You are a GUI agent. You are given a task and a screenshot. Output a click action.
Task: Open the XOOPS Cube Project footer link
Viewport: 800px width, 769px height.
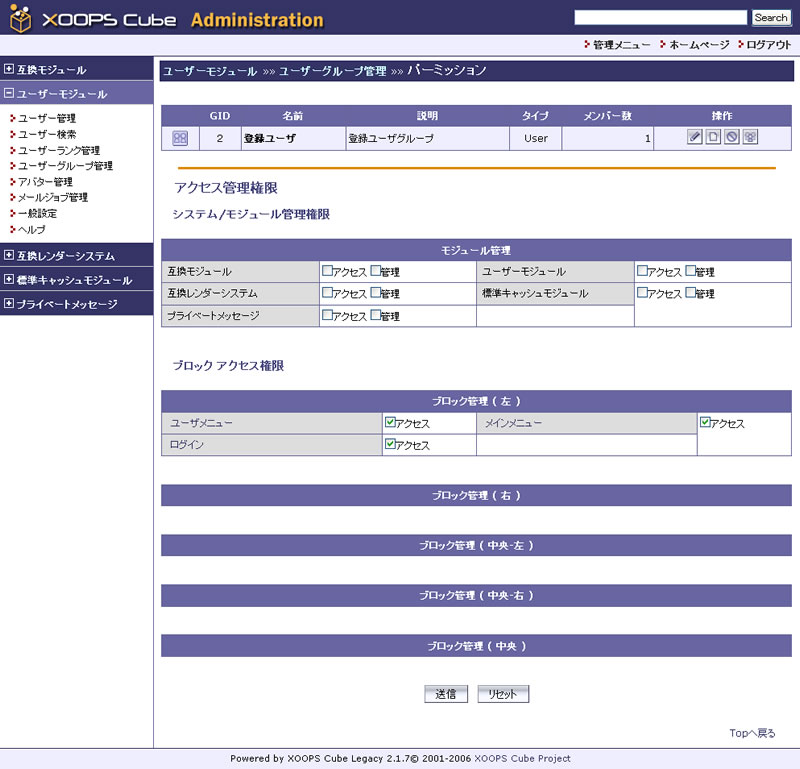522,758
